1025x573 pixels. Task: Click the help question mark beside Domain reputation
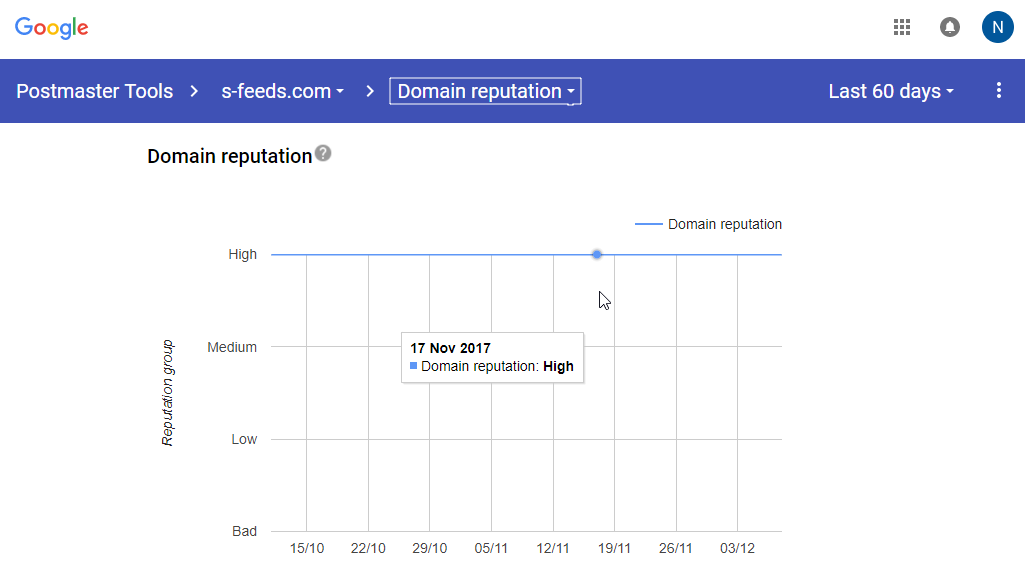click(323, 154)
